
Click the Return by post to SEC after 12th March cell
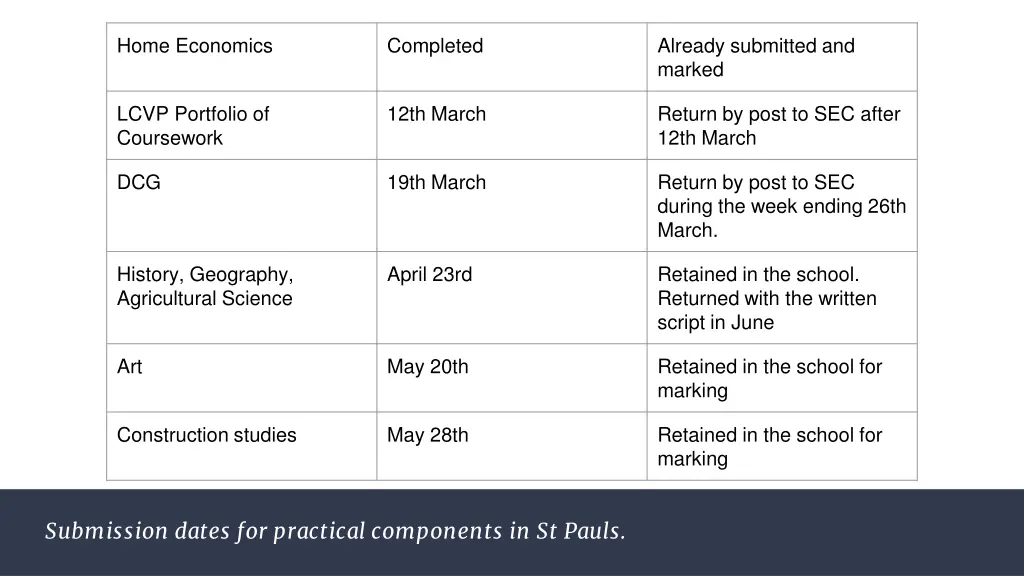[782, 125]
